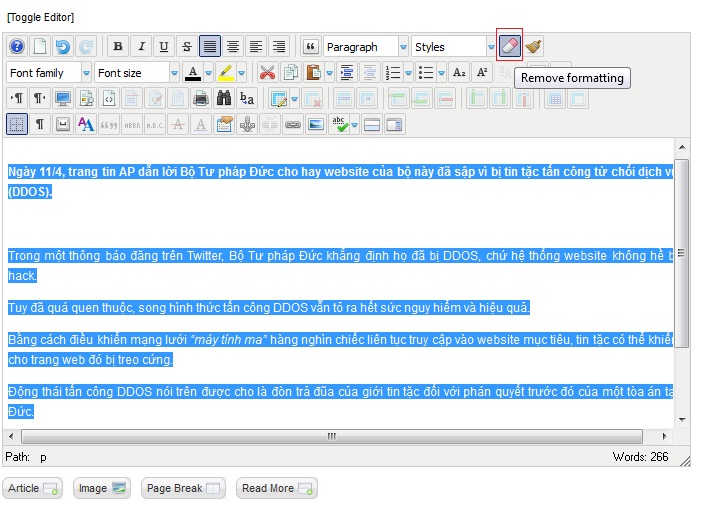Open find with binoculars icon
The image size is (705, 511).
tap(224, 98)
